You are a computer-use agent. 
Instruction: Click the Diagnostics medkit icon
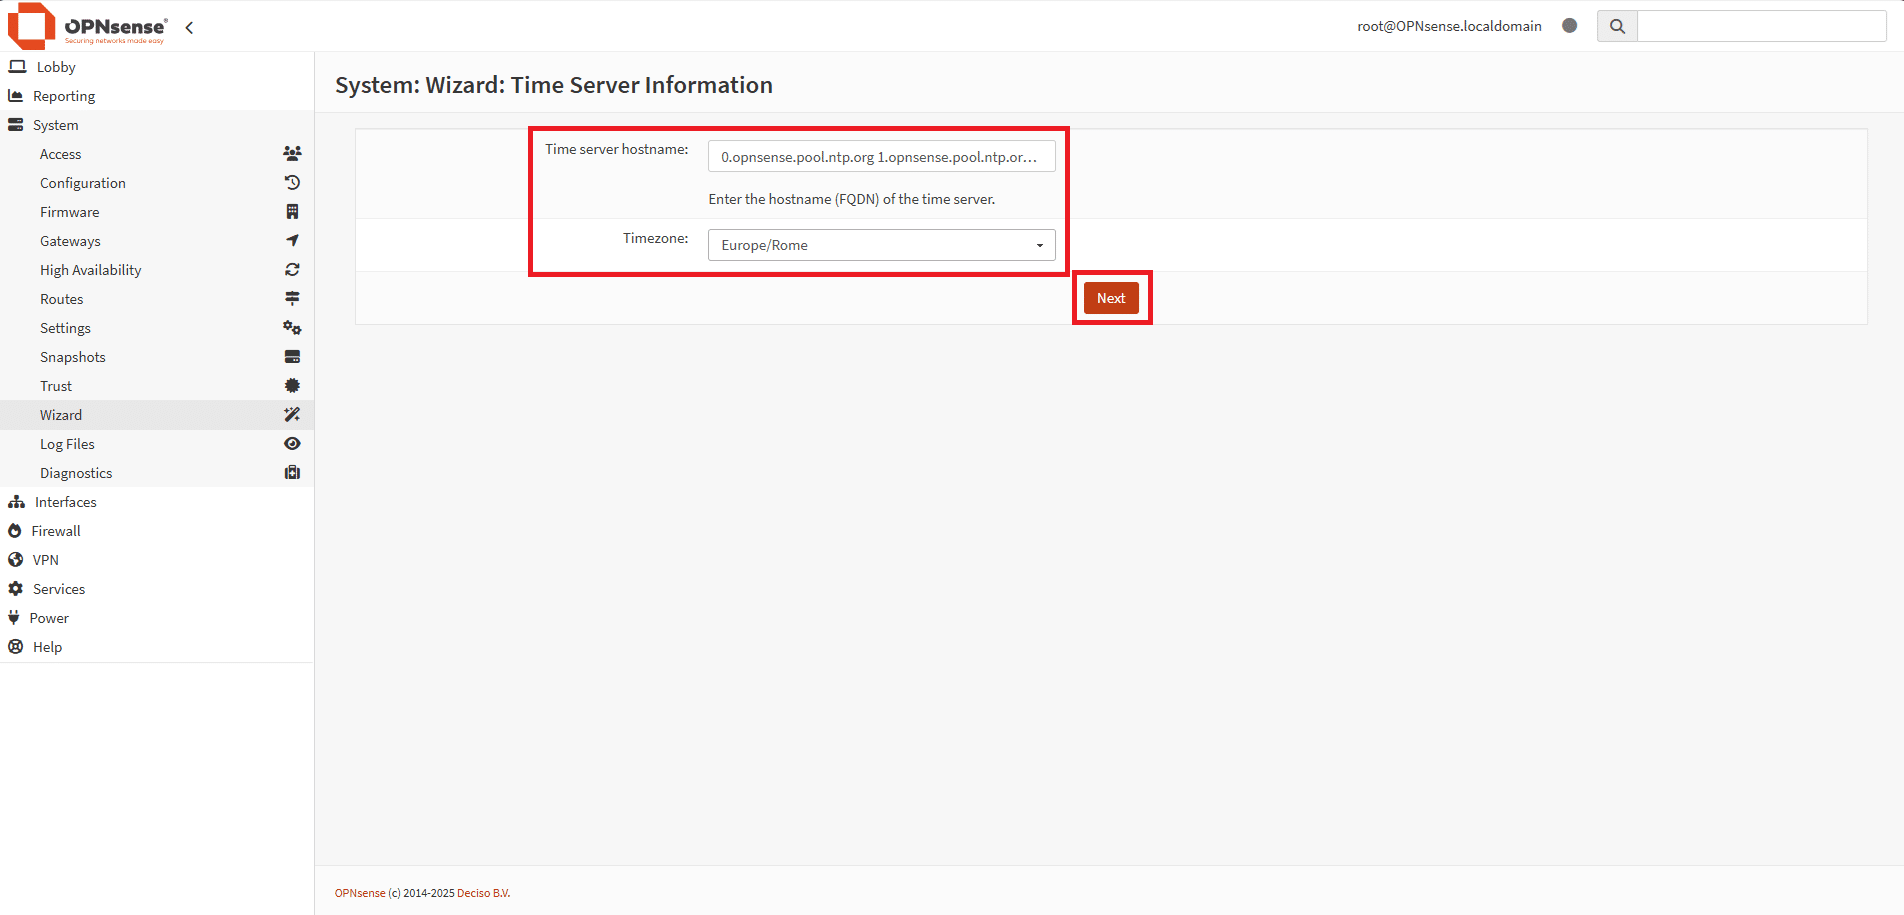[292, 473]
